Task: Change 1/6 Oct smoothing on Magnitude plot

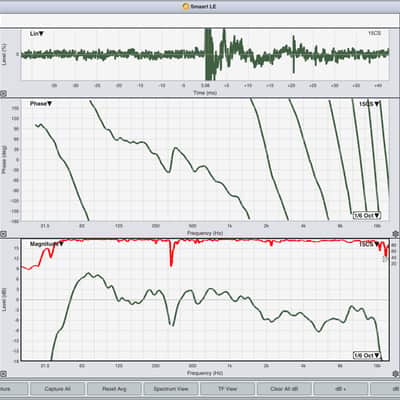Action: click(367, 355)
